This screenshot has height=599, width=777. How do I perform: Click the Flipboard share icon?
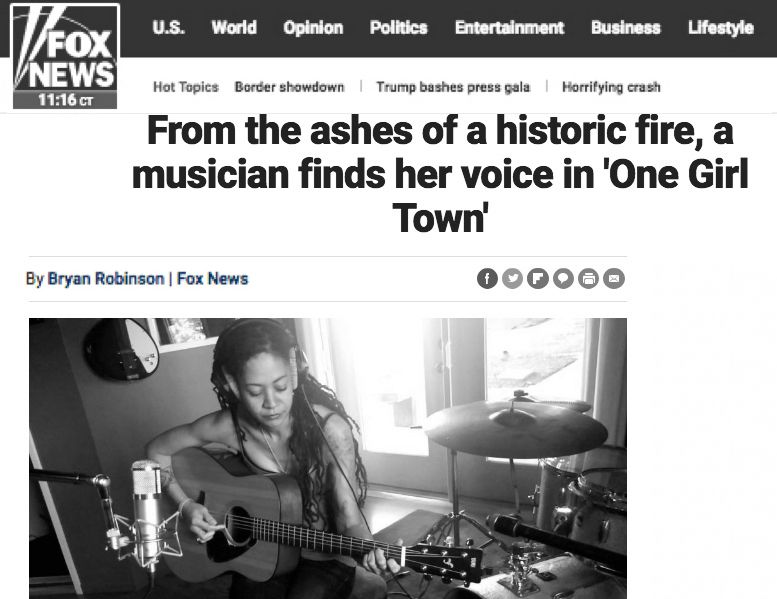(x=538, y=278)
